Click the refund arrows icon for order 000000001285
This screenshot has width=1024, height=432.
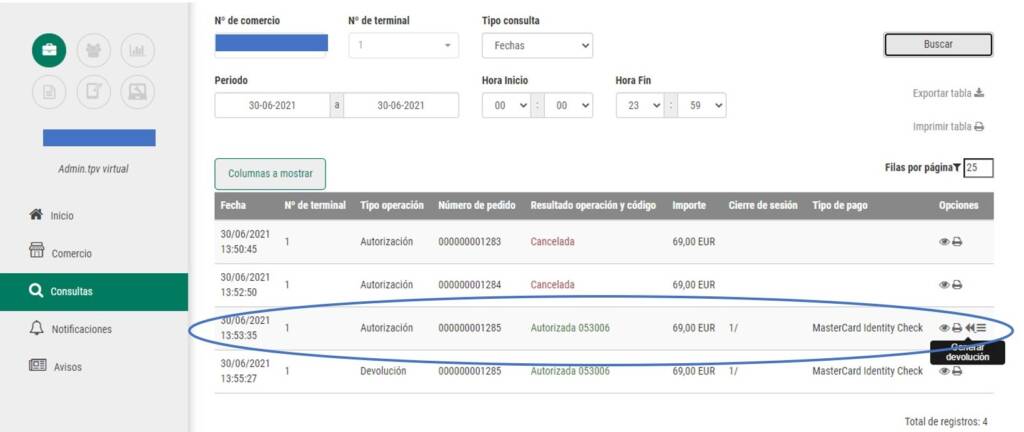[x=970, y=328]
